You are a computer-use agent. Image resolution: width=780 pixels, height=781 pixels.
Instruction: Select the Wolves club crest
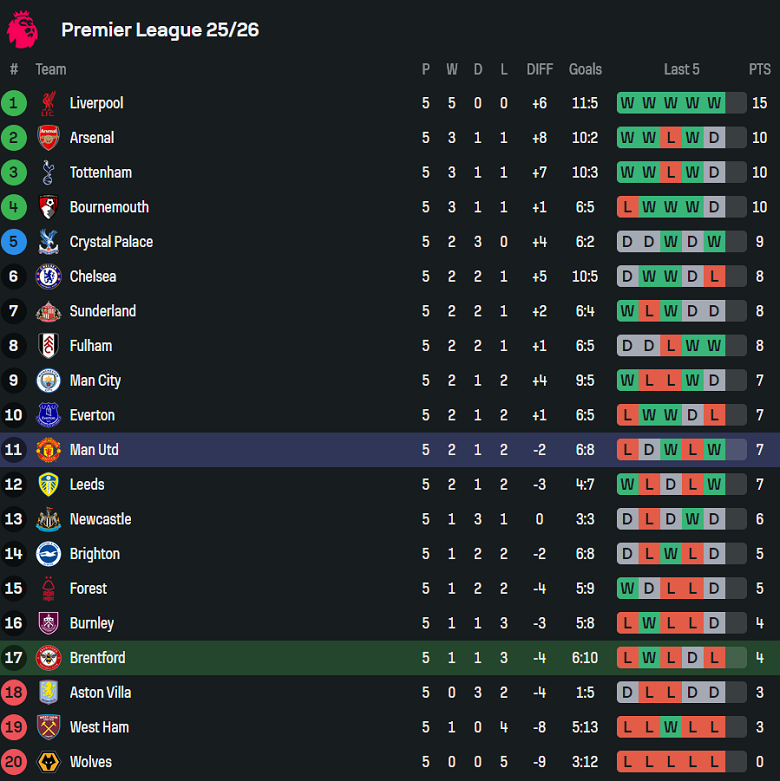(48, 762)
